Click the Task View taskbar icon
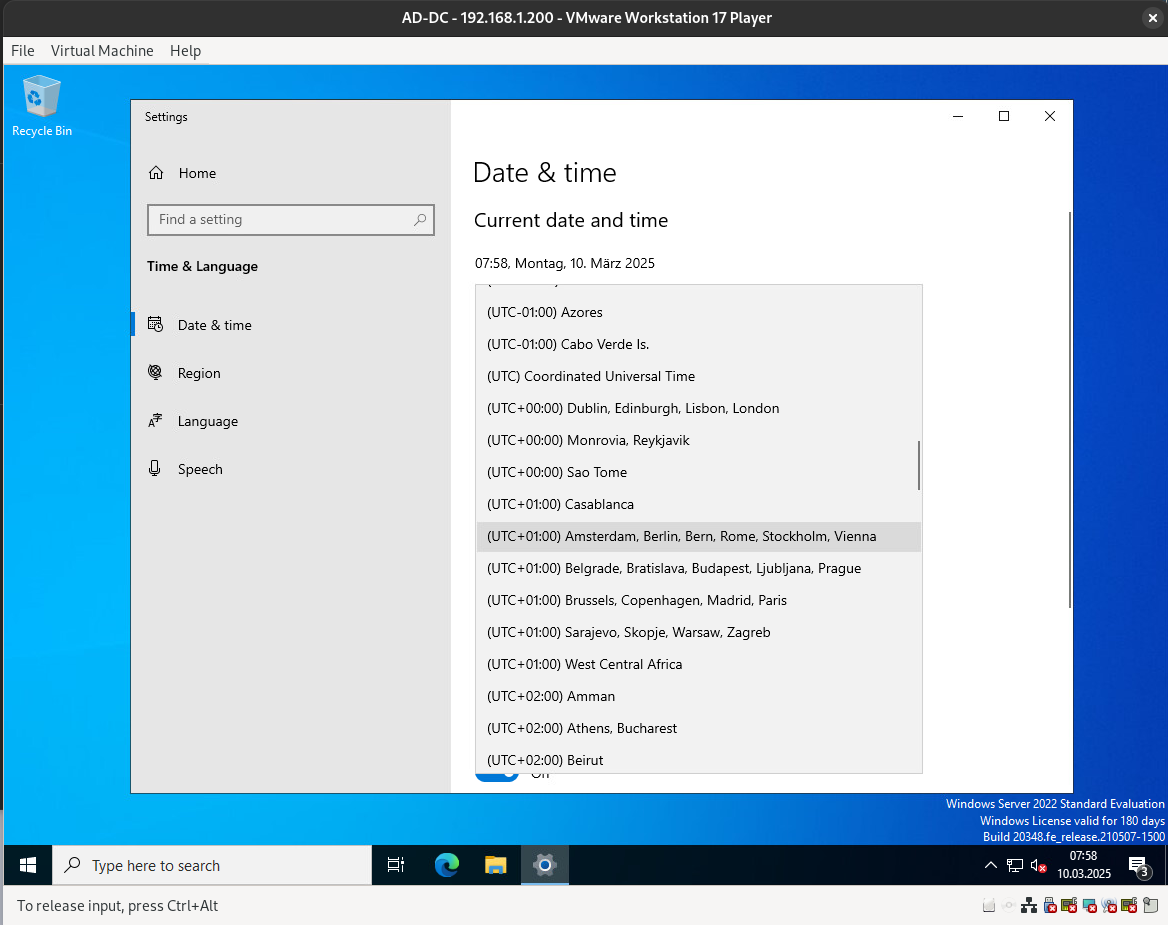Image resolution: width=1168 pixels, height=925 pixels. [x=396, y=865]
